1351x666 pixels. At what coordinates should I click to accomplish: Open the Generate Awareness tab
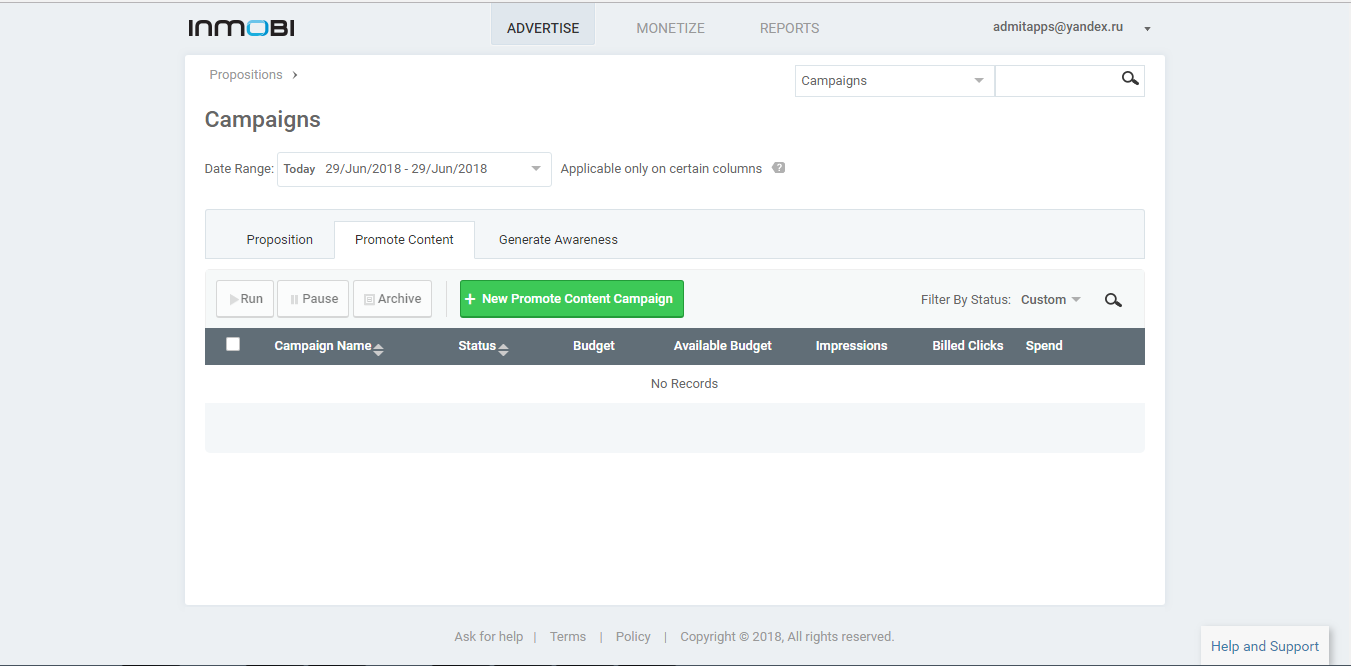[x=558, y=240]
